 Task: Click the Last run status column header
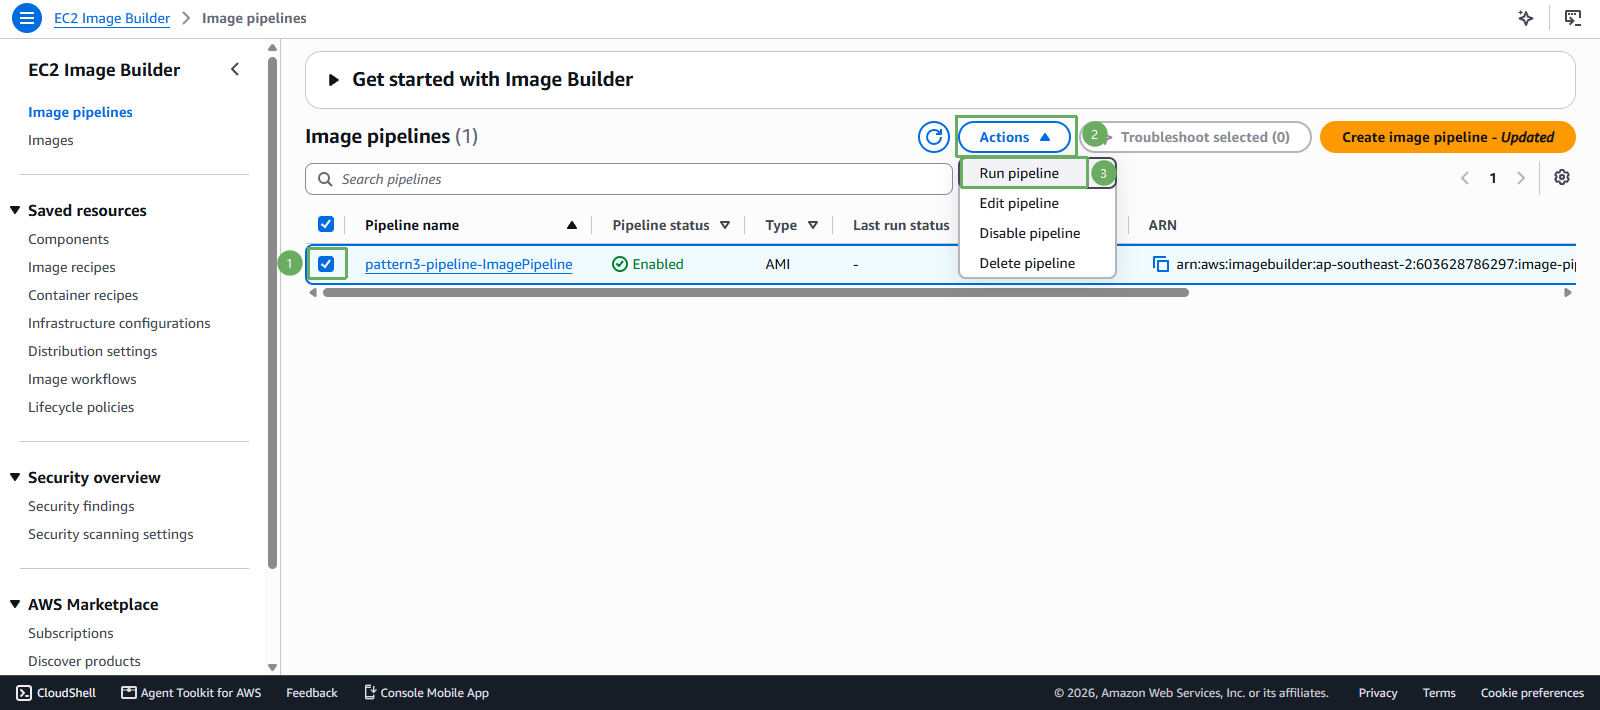click(x=901, y=225)
